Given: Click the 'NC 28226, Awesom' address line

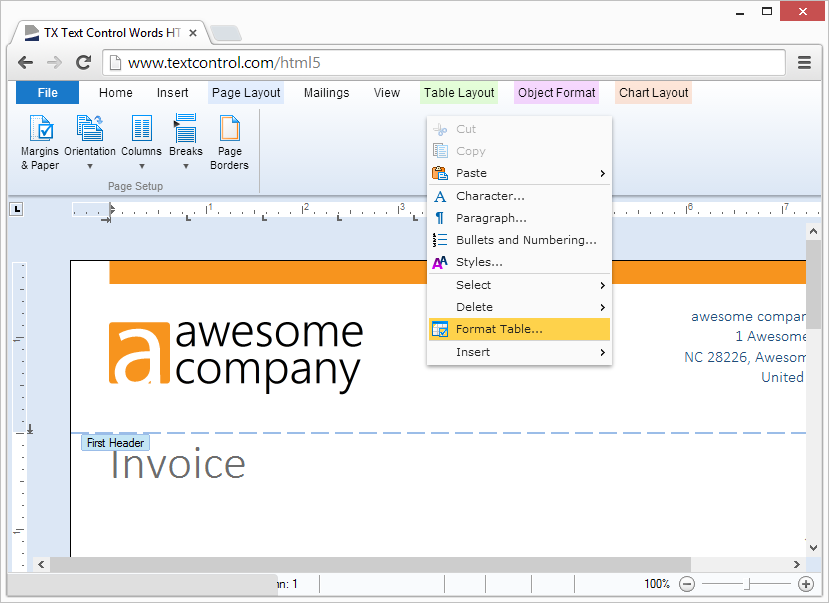Looking at the screenshot, I should coord(745,358).
